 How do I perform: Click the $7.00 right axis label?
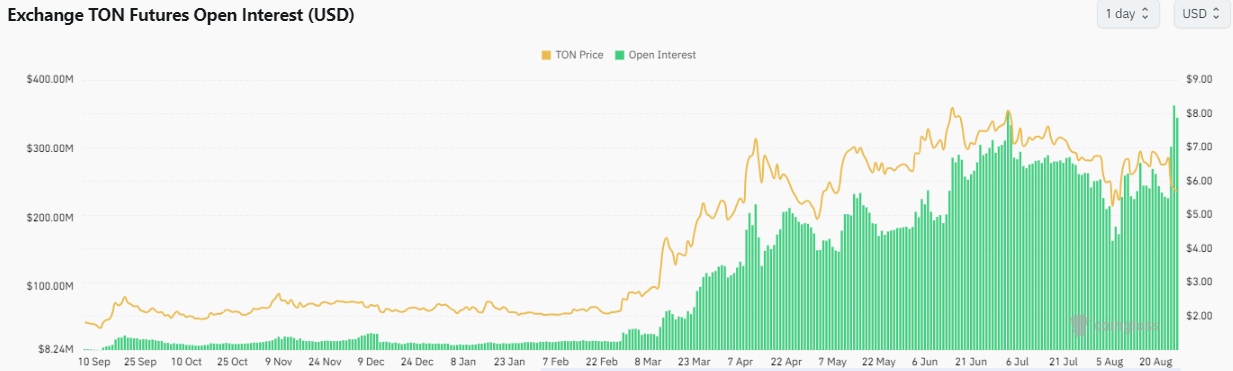[1198, 147]
